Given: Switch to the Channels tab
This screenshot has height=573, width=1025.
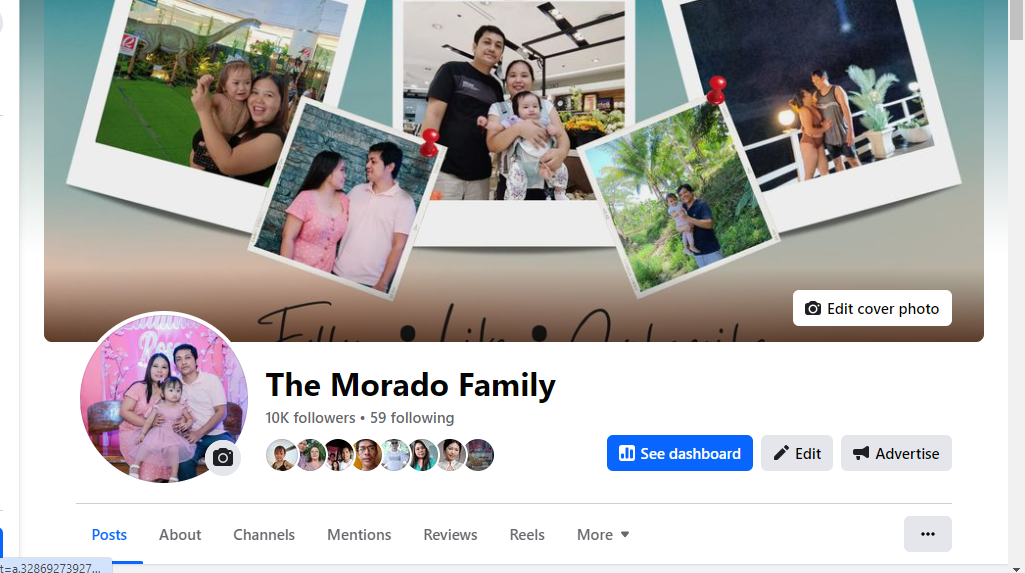Looking at the screenshot, I should point(264,534).
